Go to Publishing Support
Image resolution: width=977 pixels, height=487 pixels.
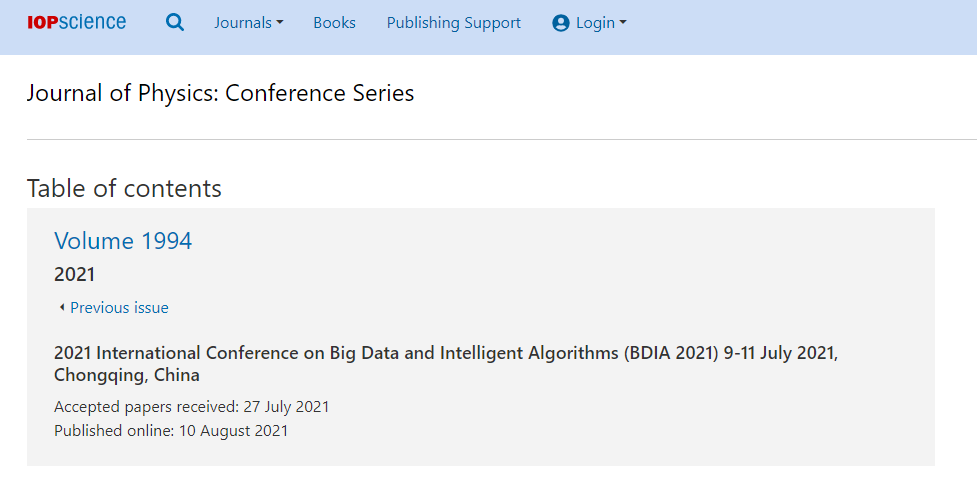tap(454, 23)
